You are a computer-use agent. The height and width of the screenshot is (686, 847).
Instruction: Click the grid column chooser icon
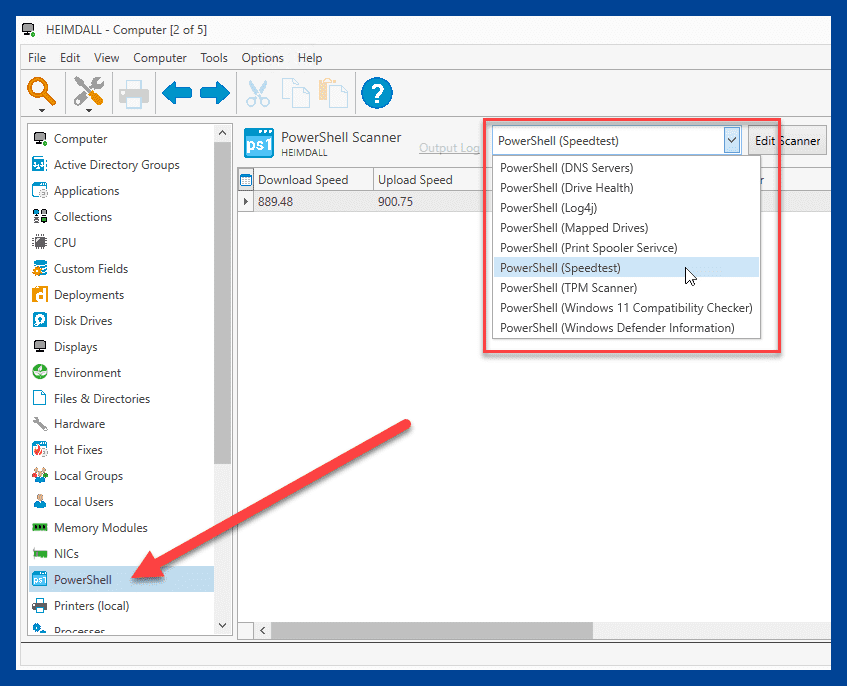pyautogui.click(x=246, y=180)
